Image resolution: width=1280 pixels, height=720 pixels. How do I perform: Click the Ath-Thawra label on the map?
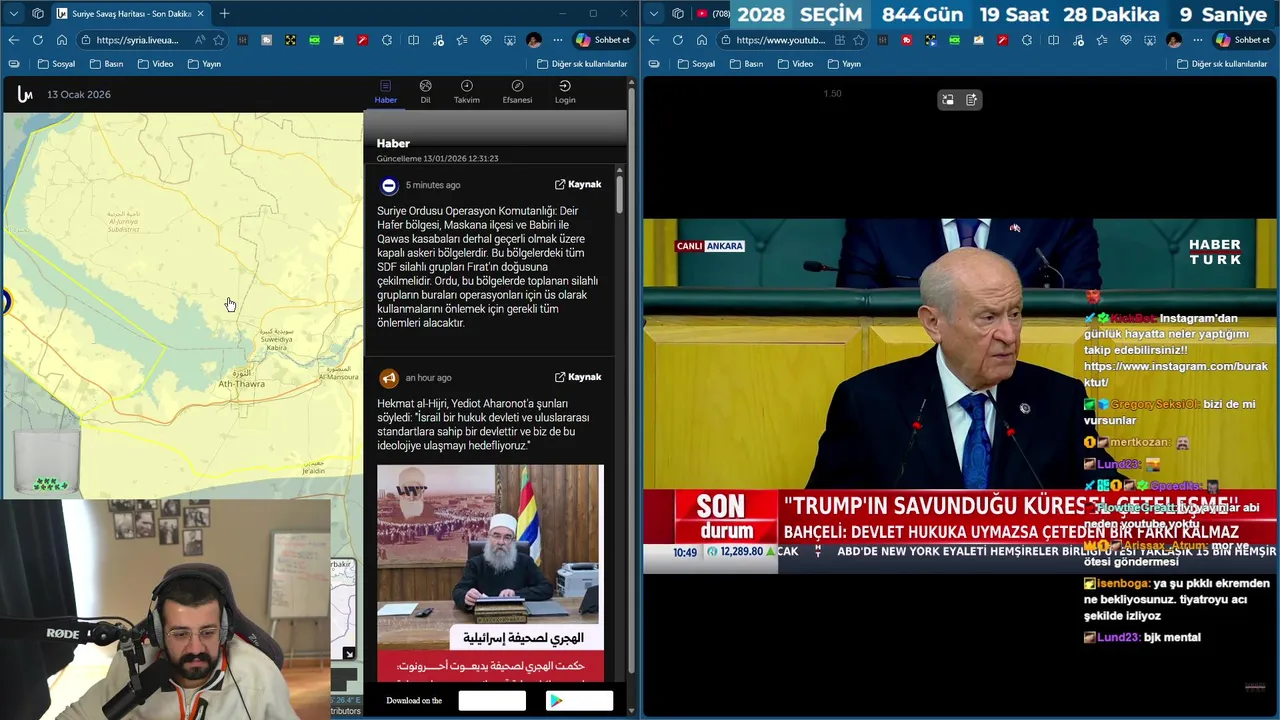pyautogui.click(x=242, y=384)
